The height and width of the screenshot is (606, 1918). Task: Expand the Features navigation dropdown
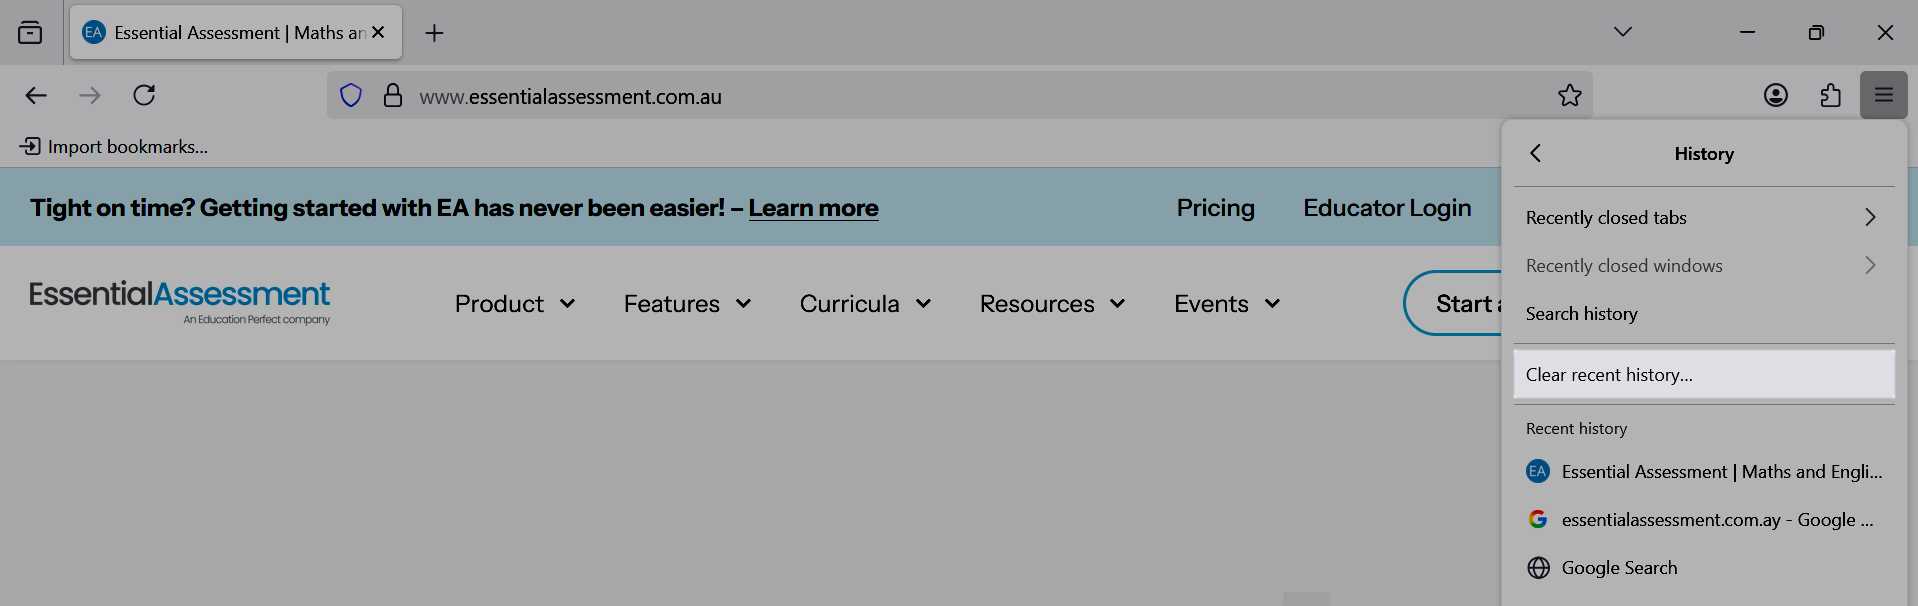tap(687, 304)
